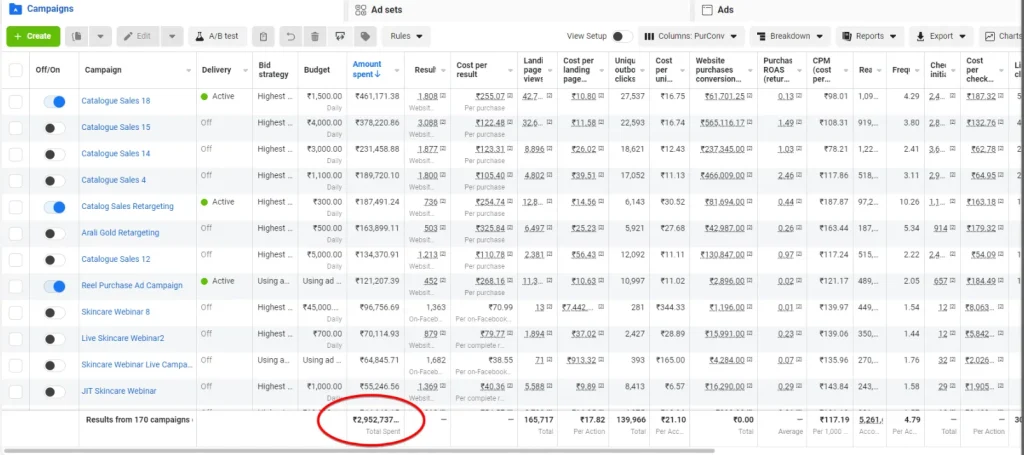The image size is (1024, 455).
Task: Switch to the Ads tab
Action: 725,9
